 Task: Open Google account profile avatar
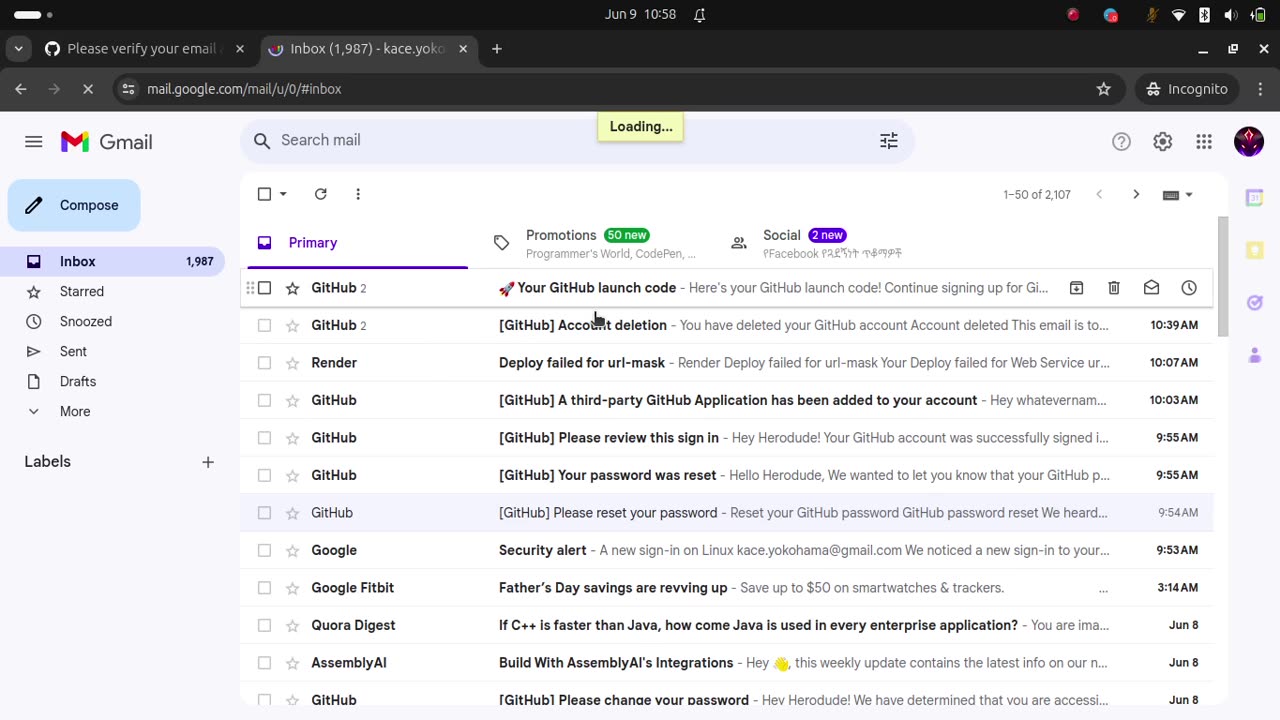coord(1249,142)
